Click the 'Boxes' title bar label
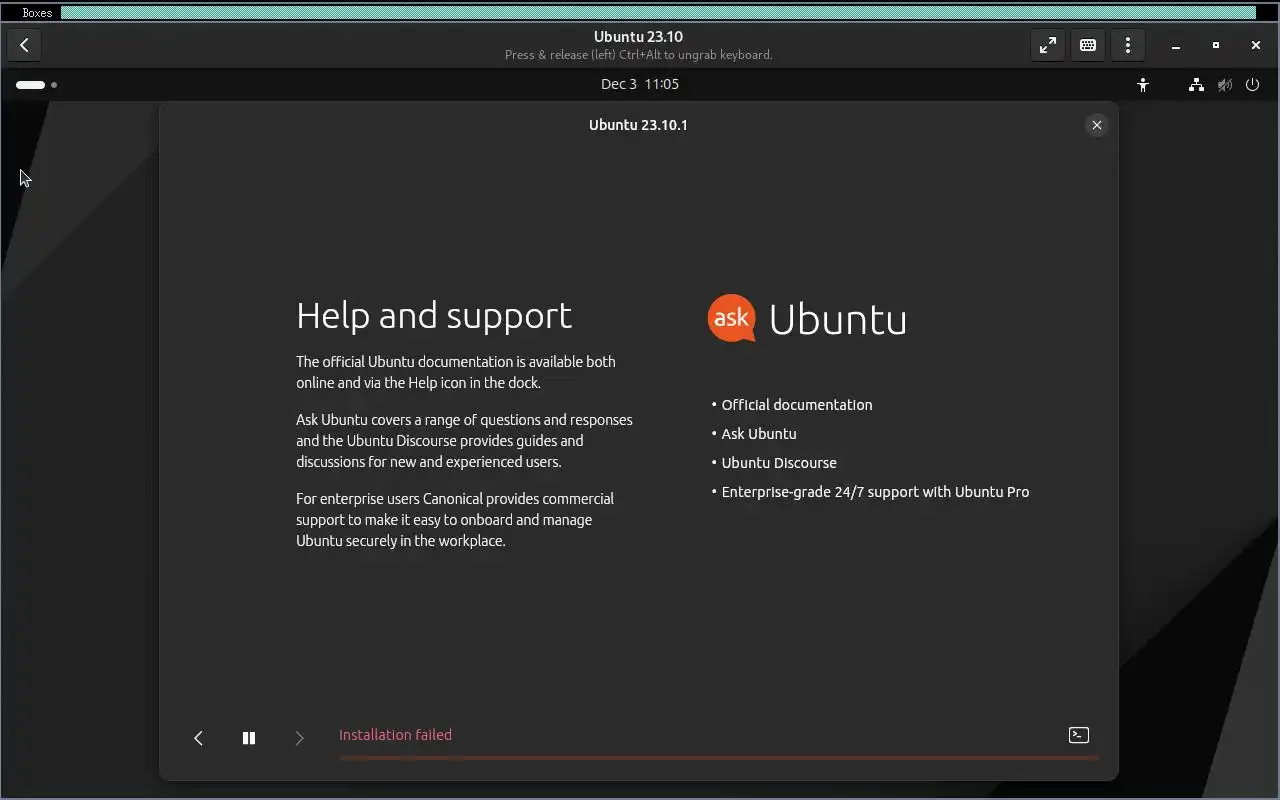The height and width of the screenshot is (800, 1280). click(37, 13)
